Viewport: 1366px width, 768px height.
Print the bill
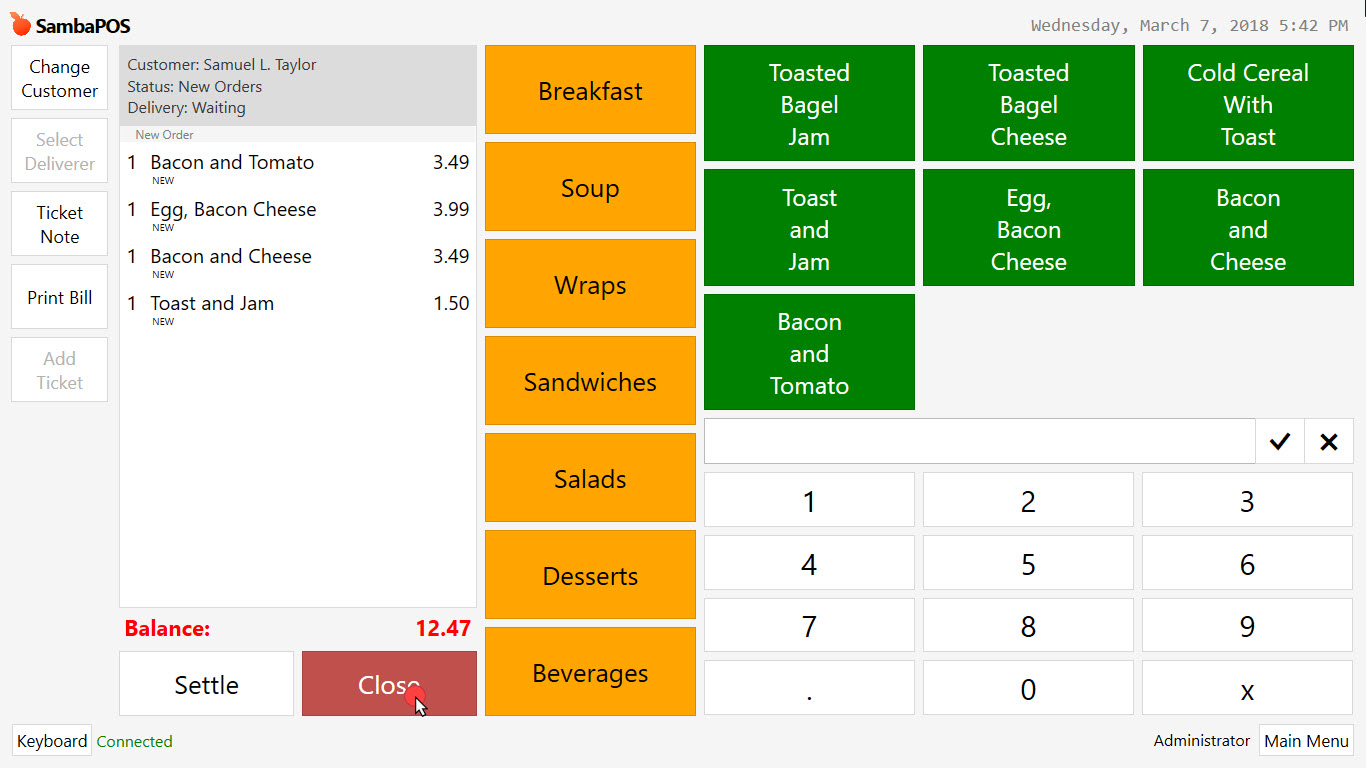pos(59,296)
